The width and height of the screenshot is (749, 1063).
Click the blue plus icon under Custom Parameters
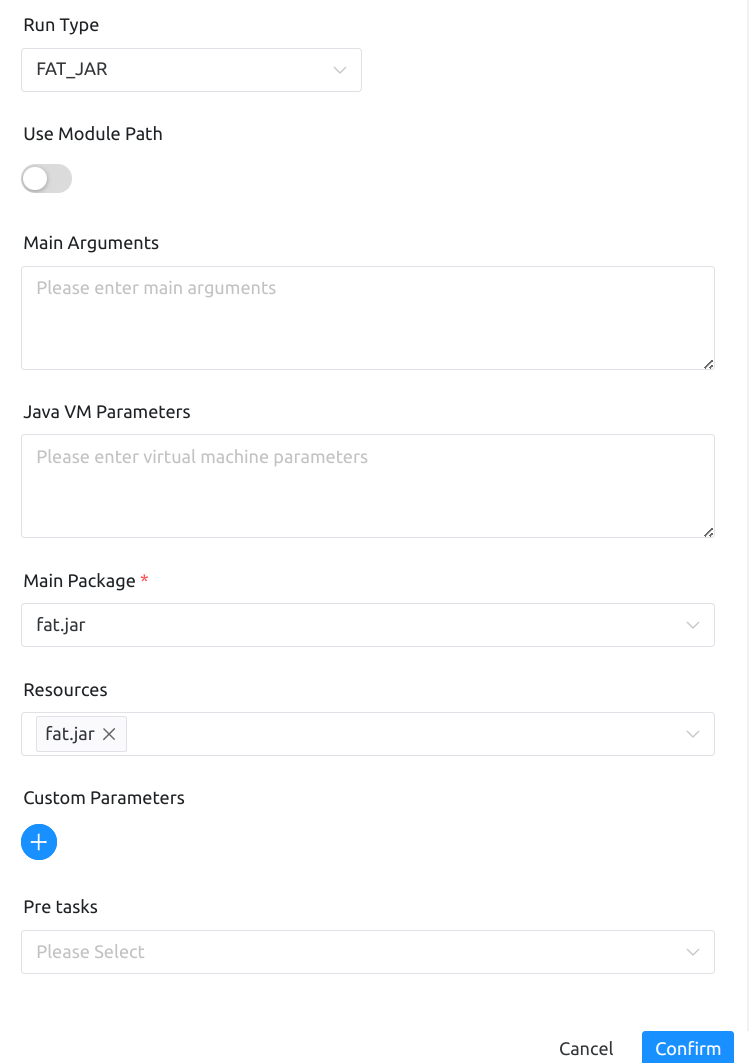point(39,842)
